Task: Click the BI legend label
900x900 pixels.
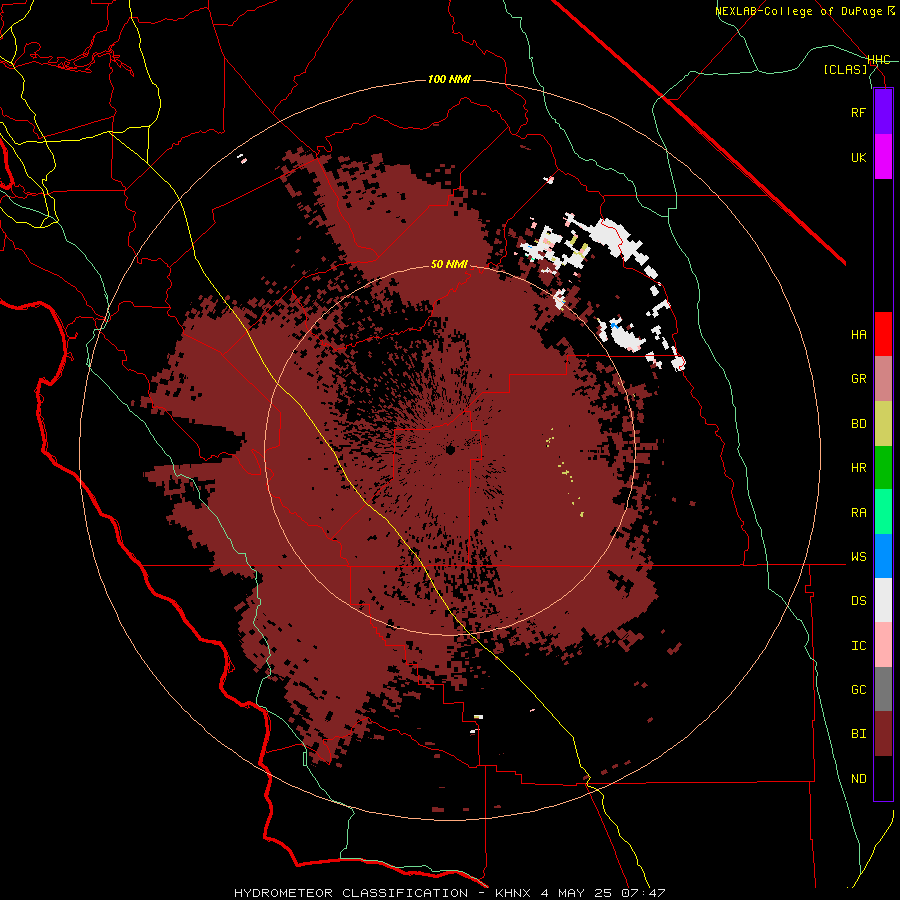Action: [x=858, y=734]
